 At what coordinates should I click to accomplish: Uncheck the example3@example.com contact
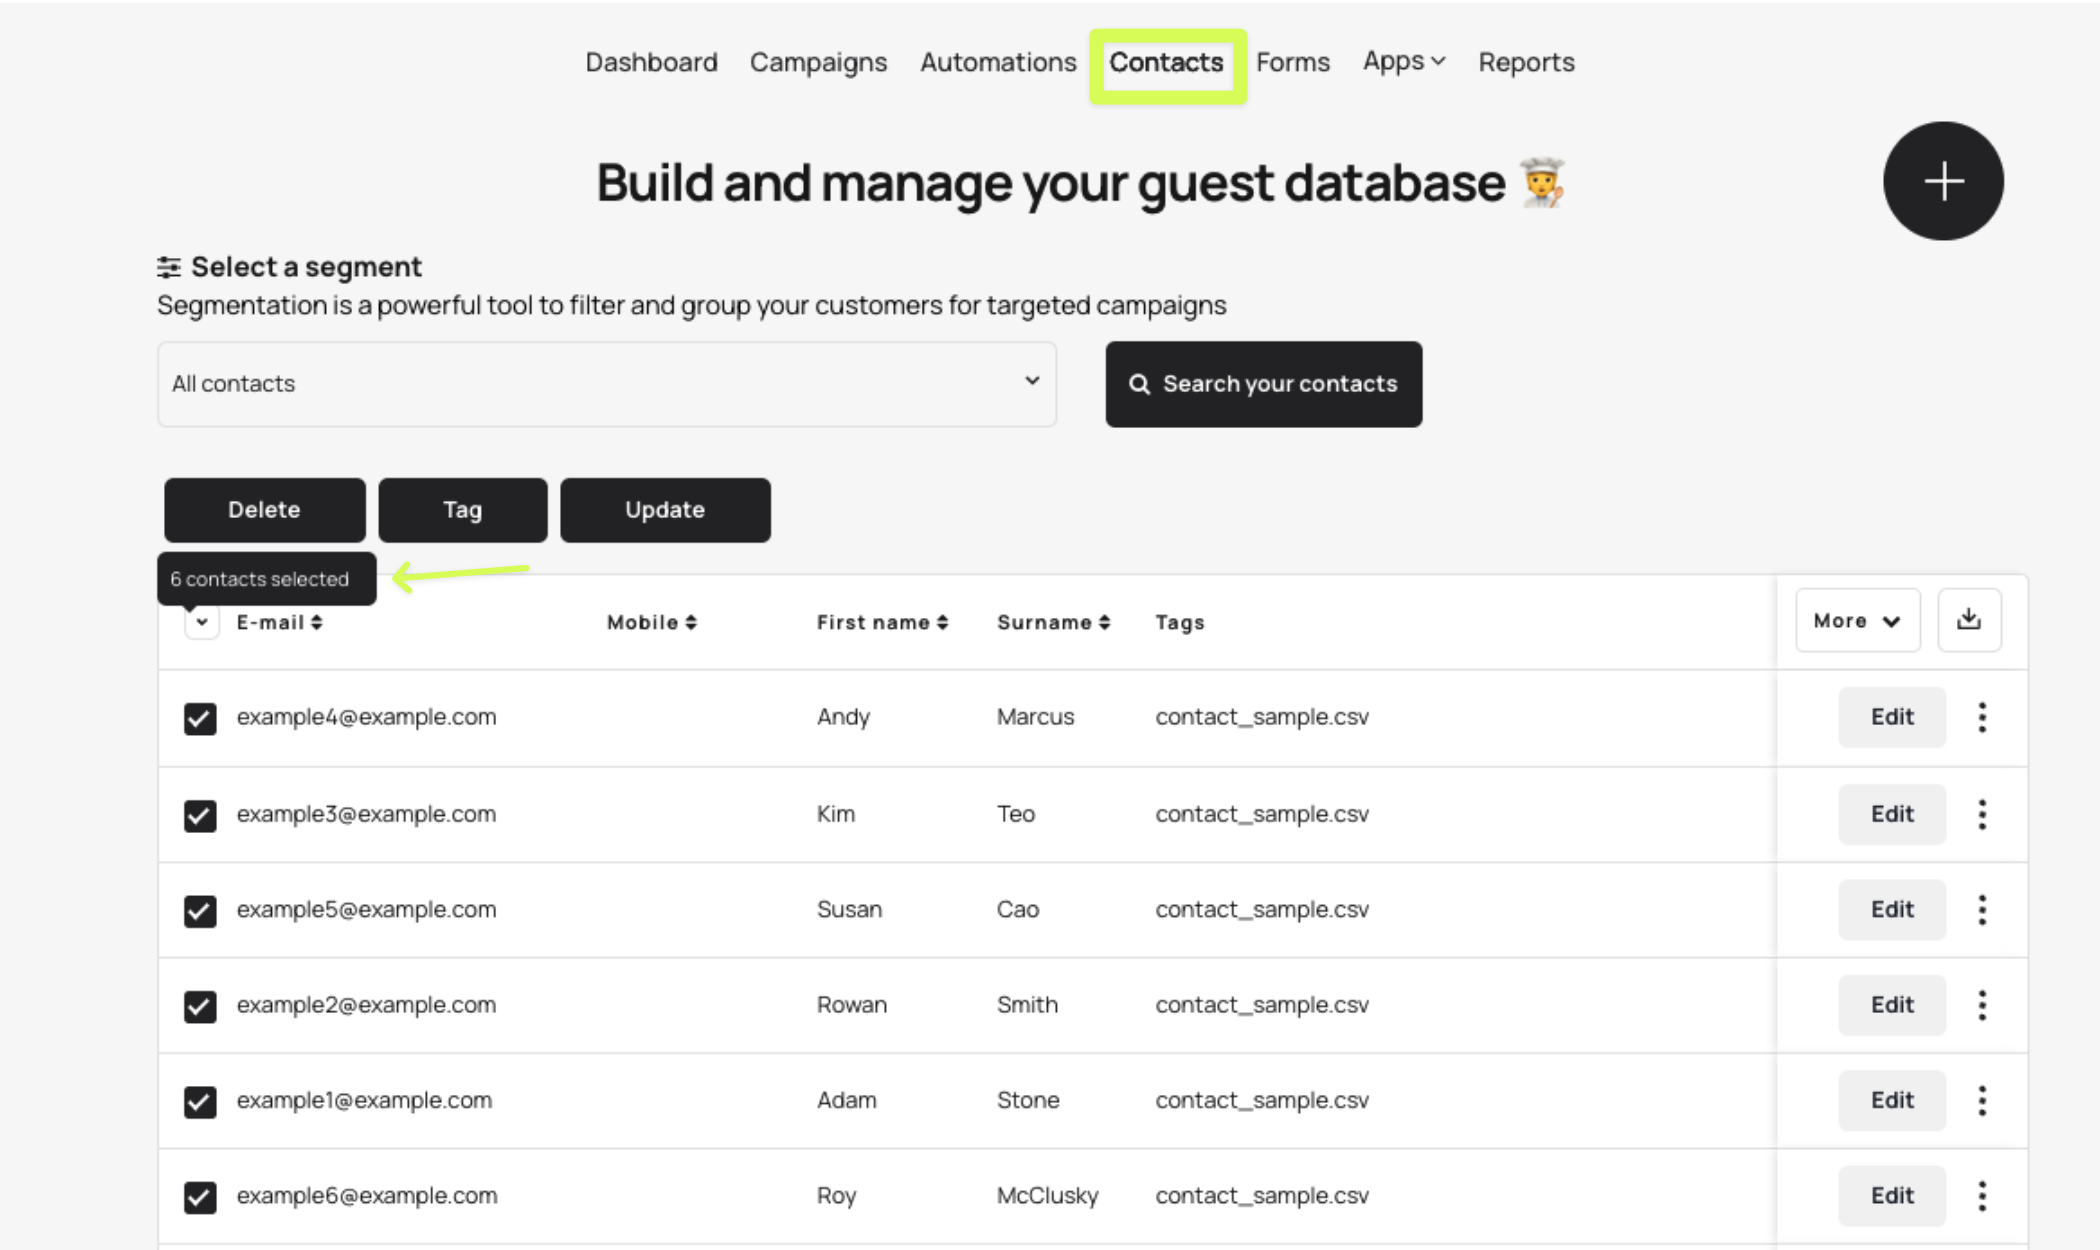click(200, 815)
